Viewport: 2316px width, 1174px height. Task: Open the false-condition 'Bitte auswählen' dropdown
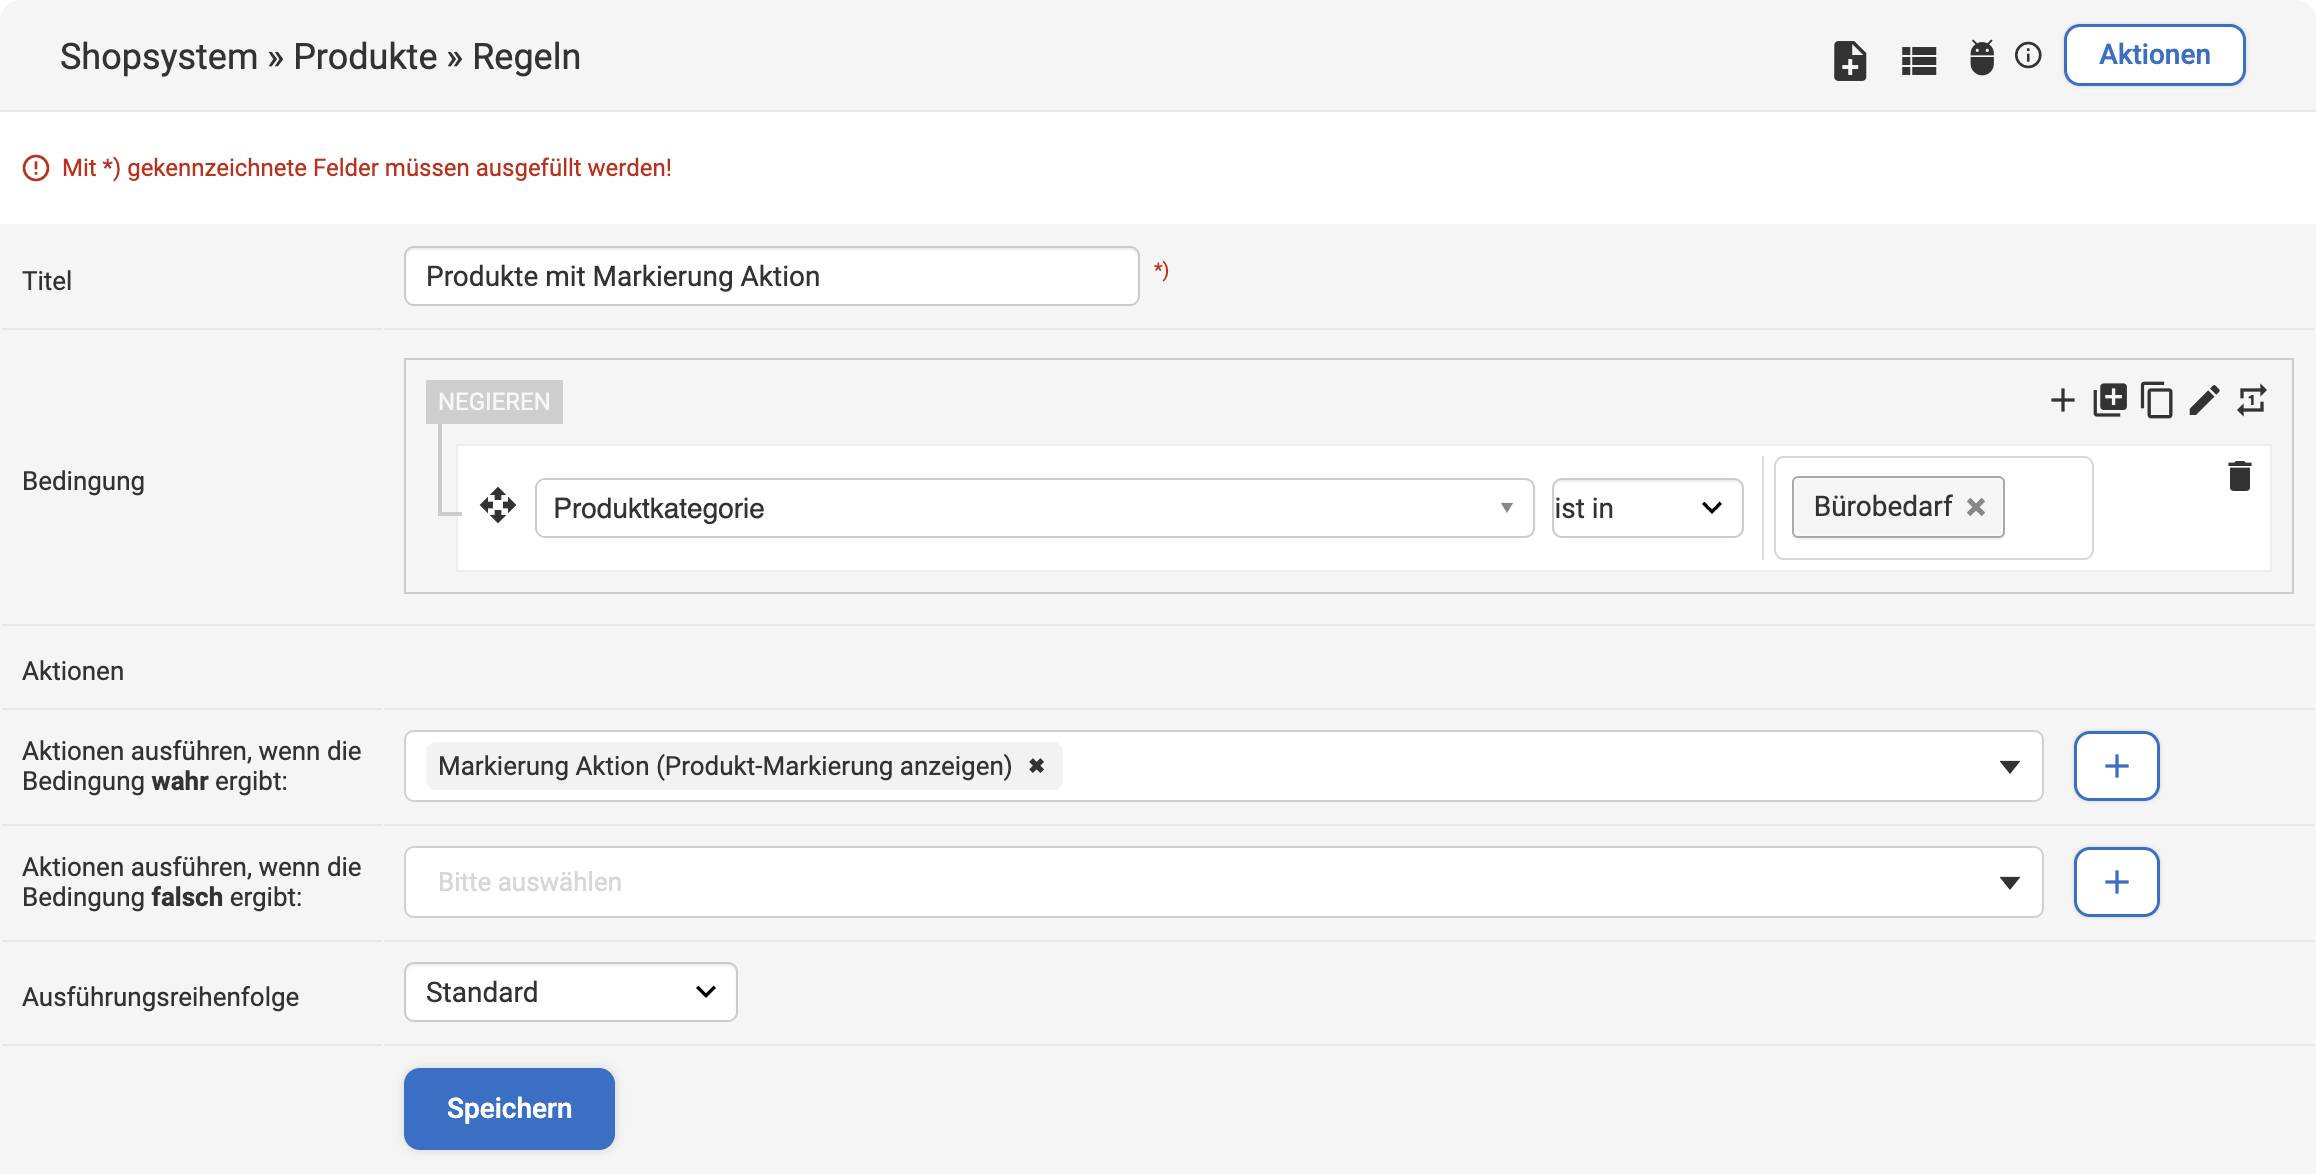click(1223, 882)
